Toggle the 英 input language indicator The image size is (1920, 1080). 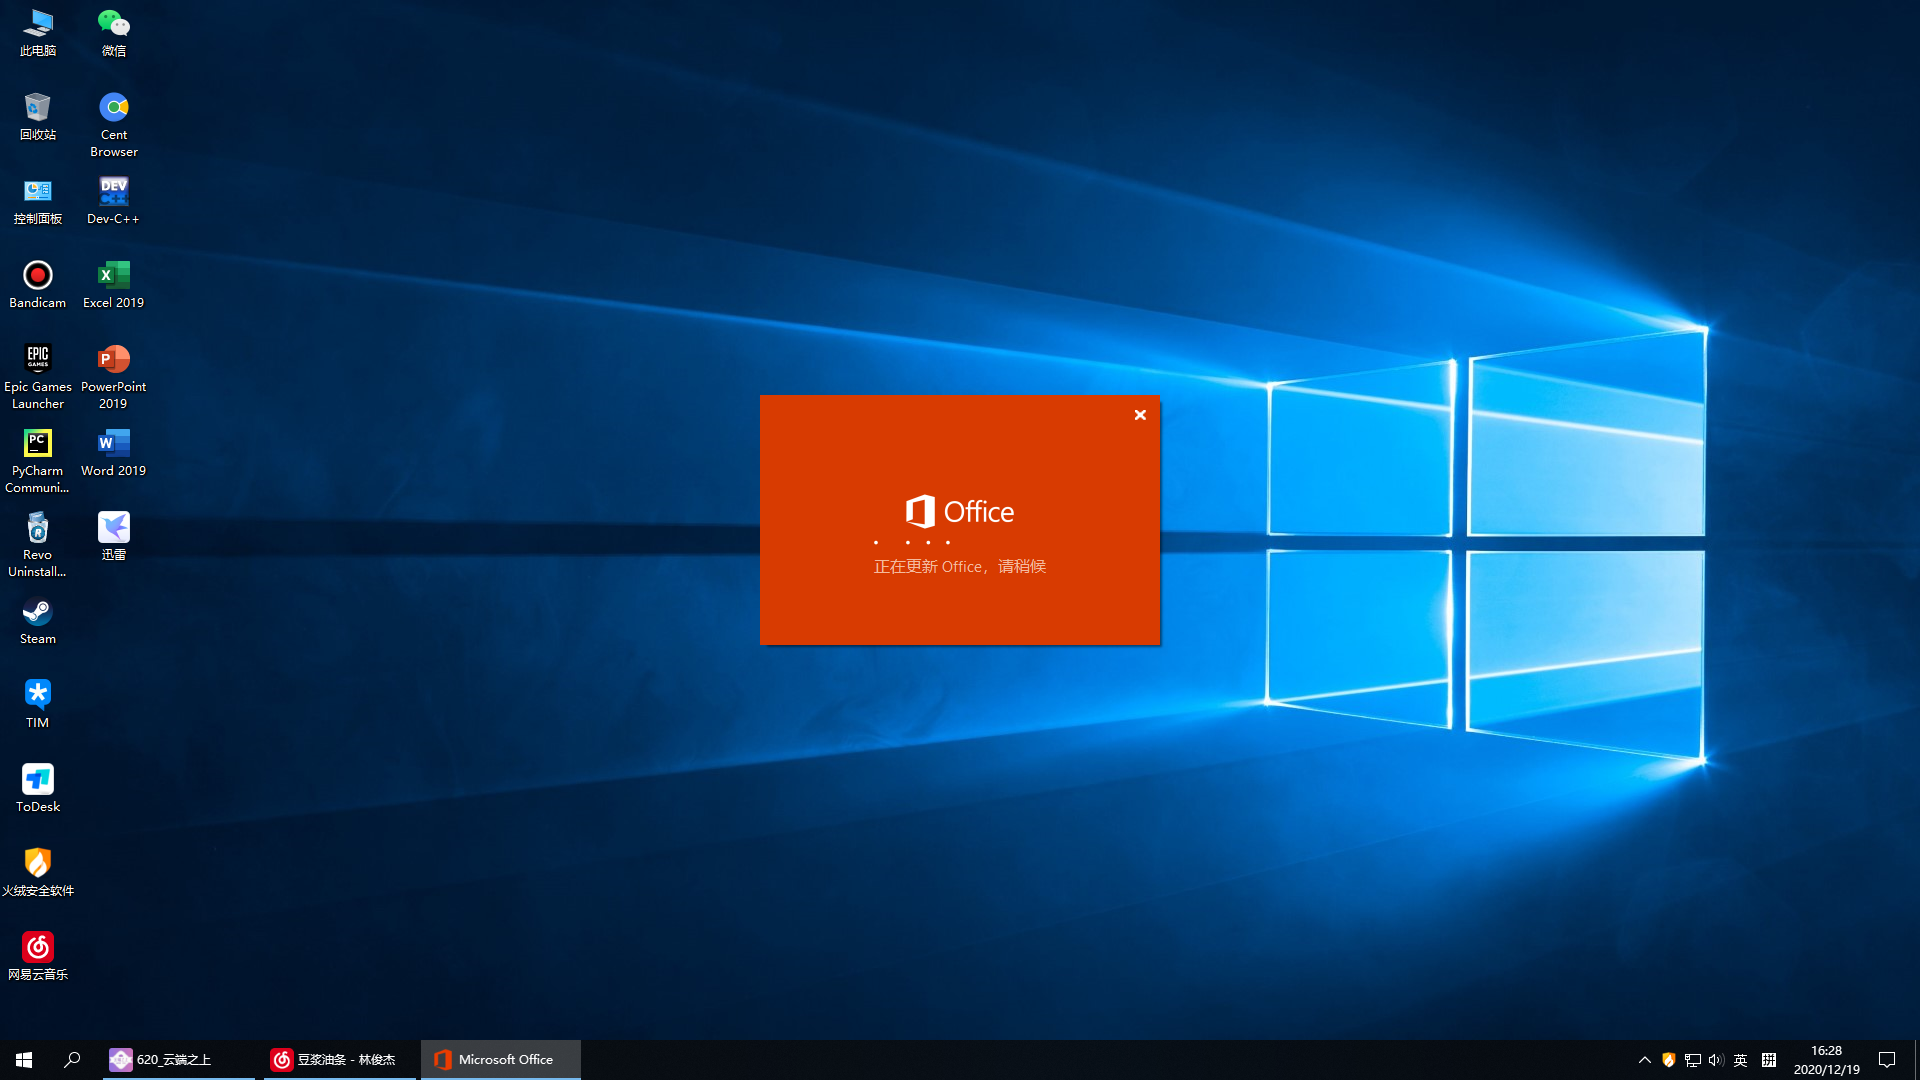pyautogui.click(x=1741, y=1060)
